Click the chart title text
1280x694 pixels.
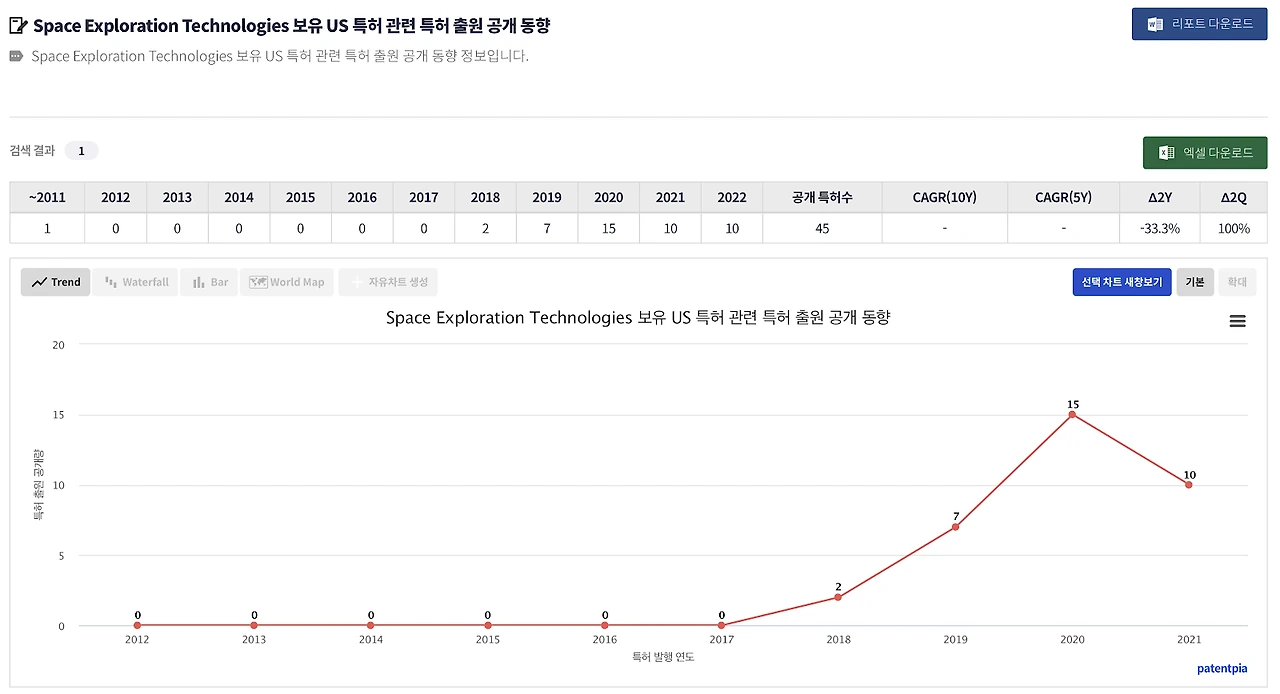pyautogui.click(x=638, y=318)
